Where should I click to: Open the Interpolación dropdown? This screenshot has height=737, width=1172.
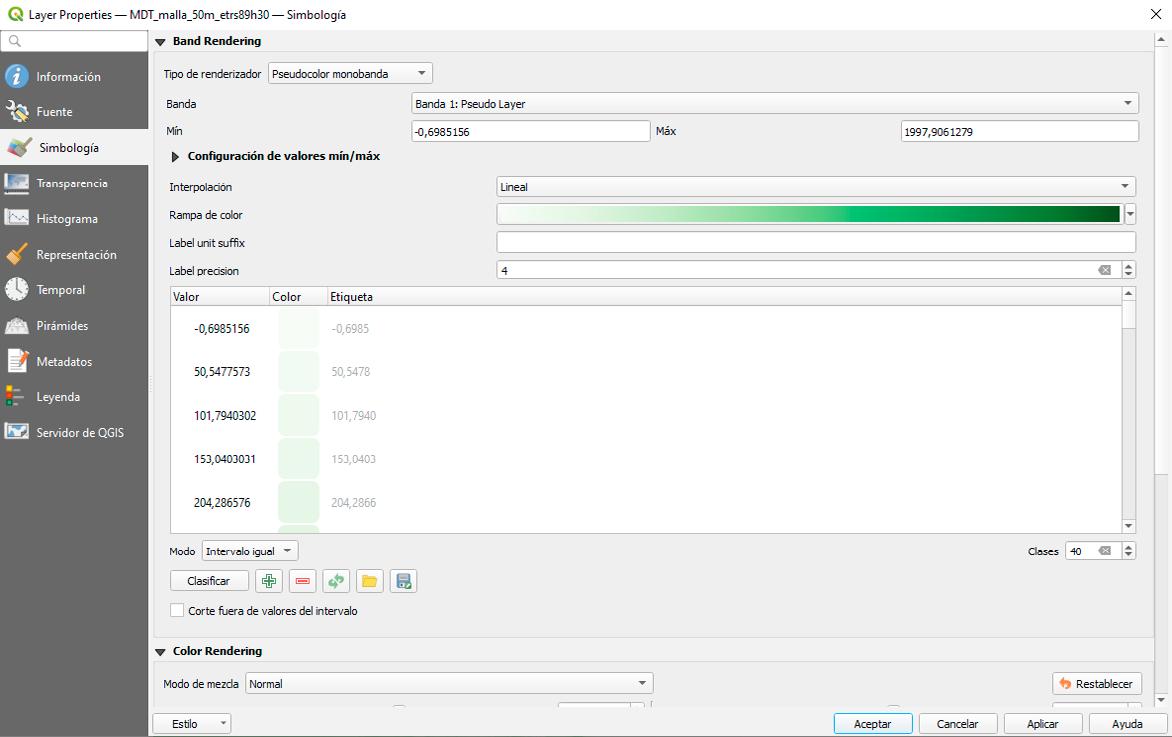tap(816, 186)
